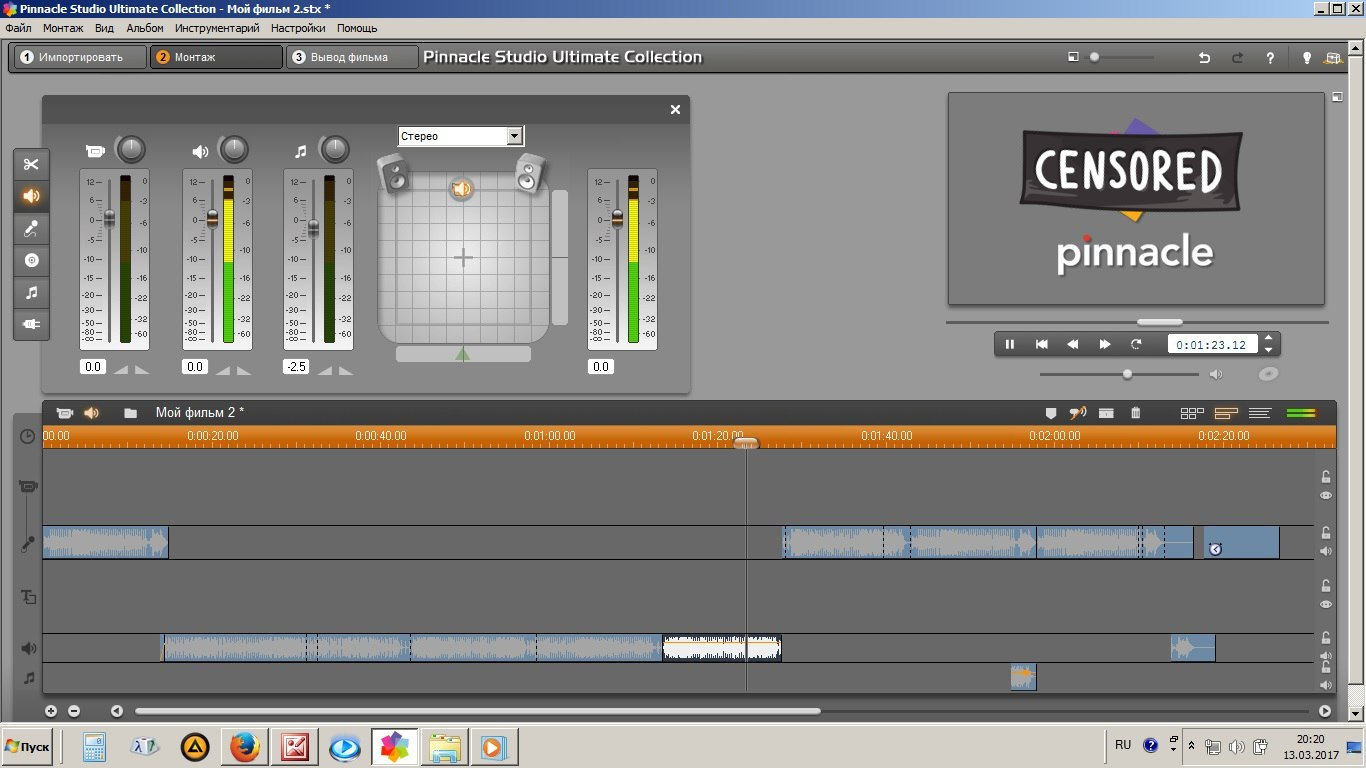Toggle lock on the sound effects track
Image resolution: width=1366 pixels, height=768 pixels.
[1326, 638]
